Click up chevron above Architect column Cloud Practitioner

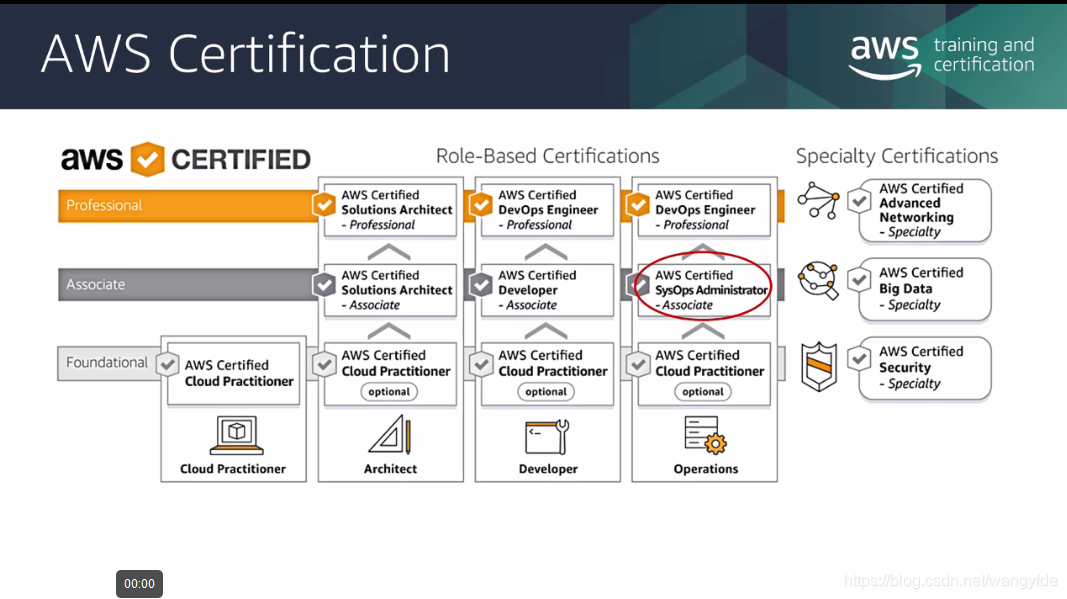(x=389, y=331)
